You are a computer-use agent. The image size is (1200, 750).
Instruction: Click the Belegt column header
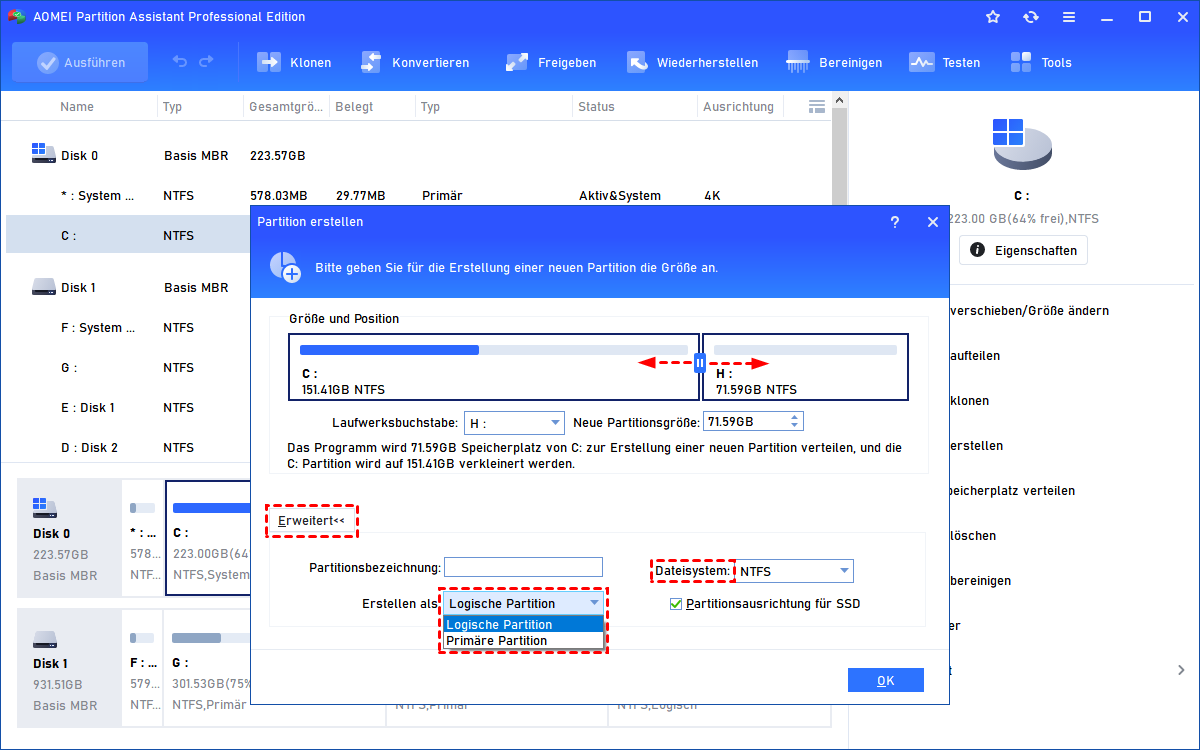tap(354, 106)
